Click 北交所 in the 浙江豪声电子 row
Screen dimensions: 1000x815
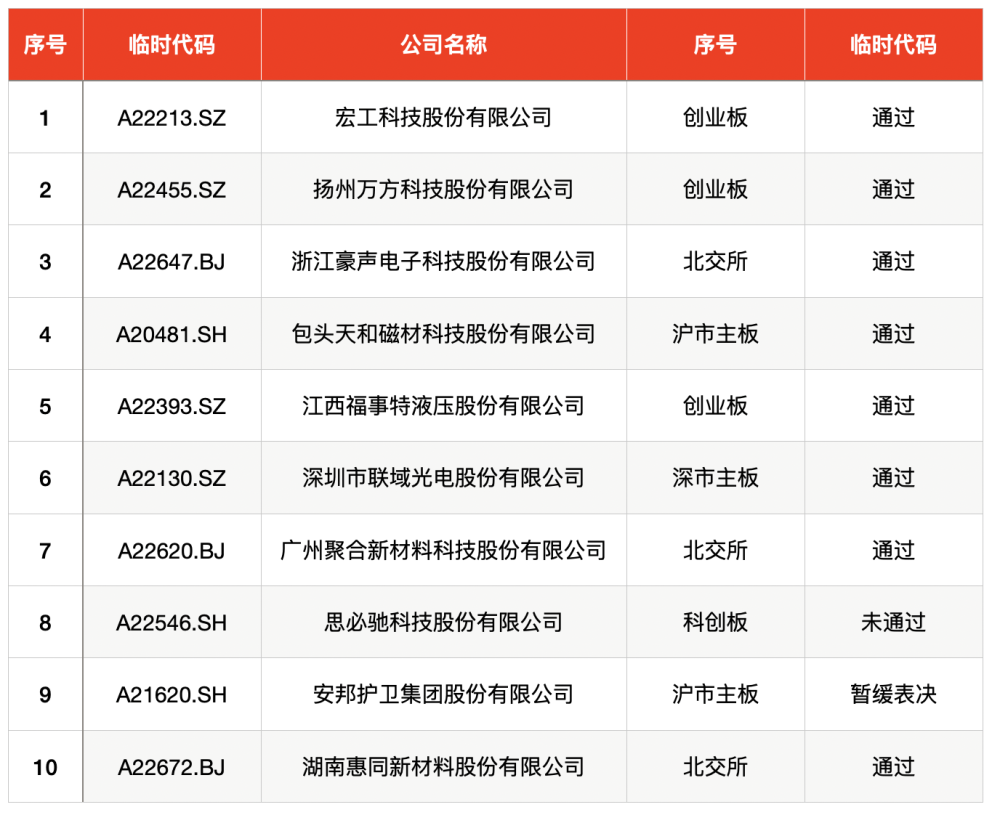[715, 261]
